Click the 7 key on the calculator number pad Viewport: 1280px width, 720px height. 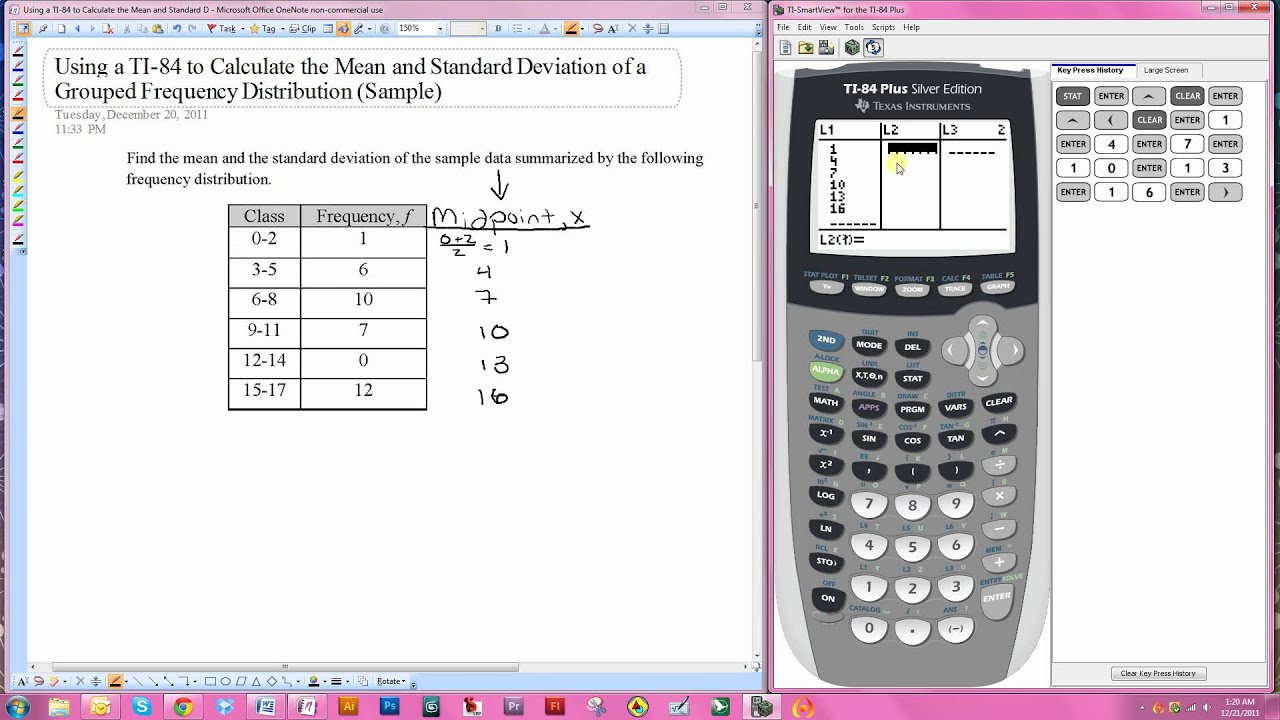point(869,504)
